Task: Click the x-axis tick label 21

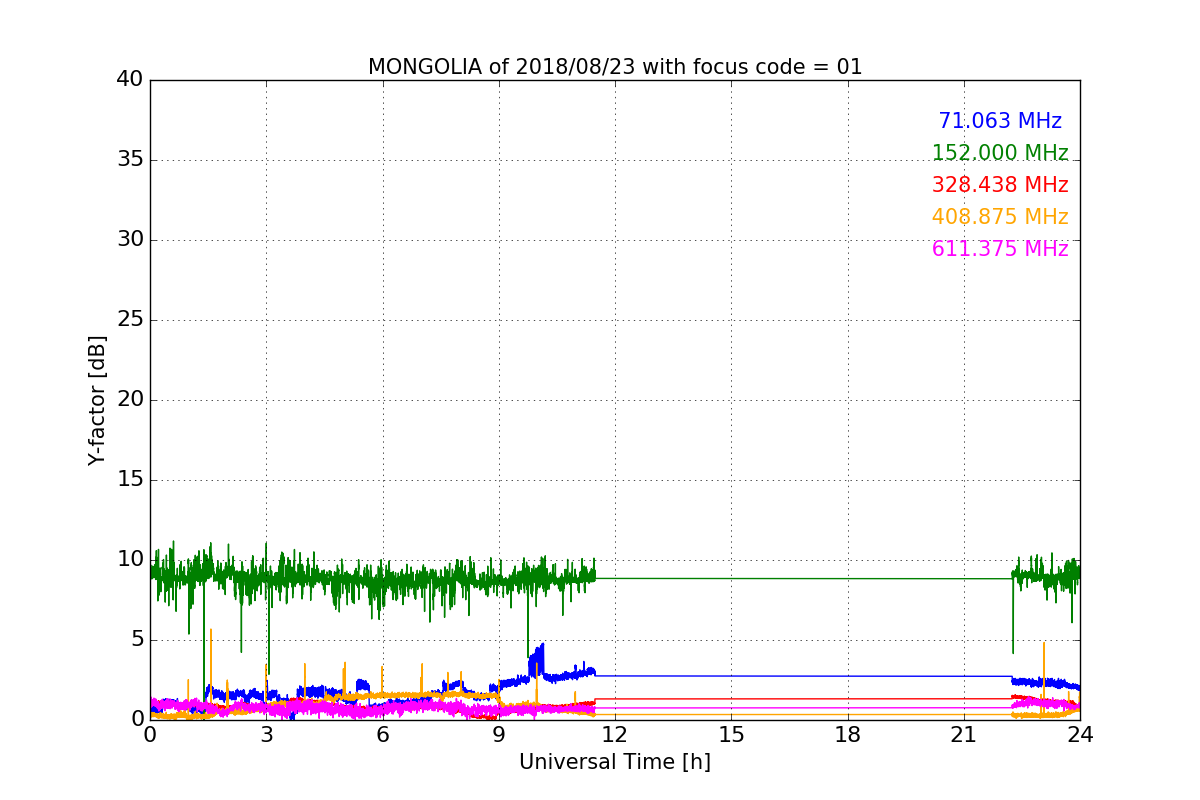Action: [x=964, y=734]
